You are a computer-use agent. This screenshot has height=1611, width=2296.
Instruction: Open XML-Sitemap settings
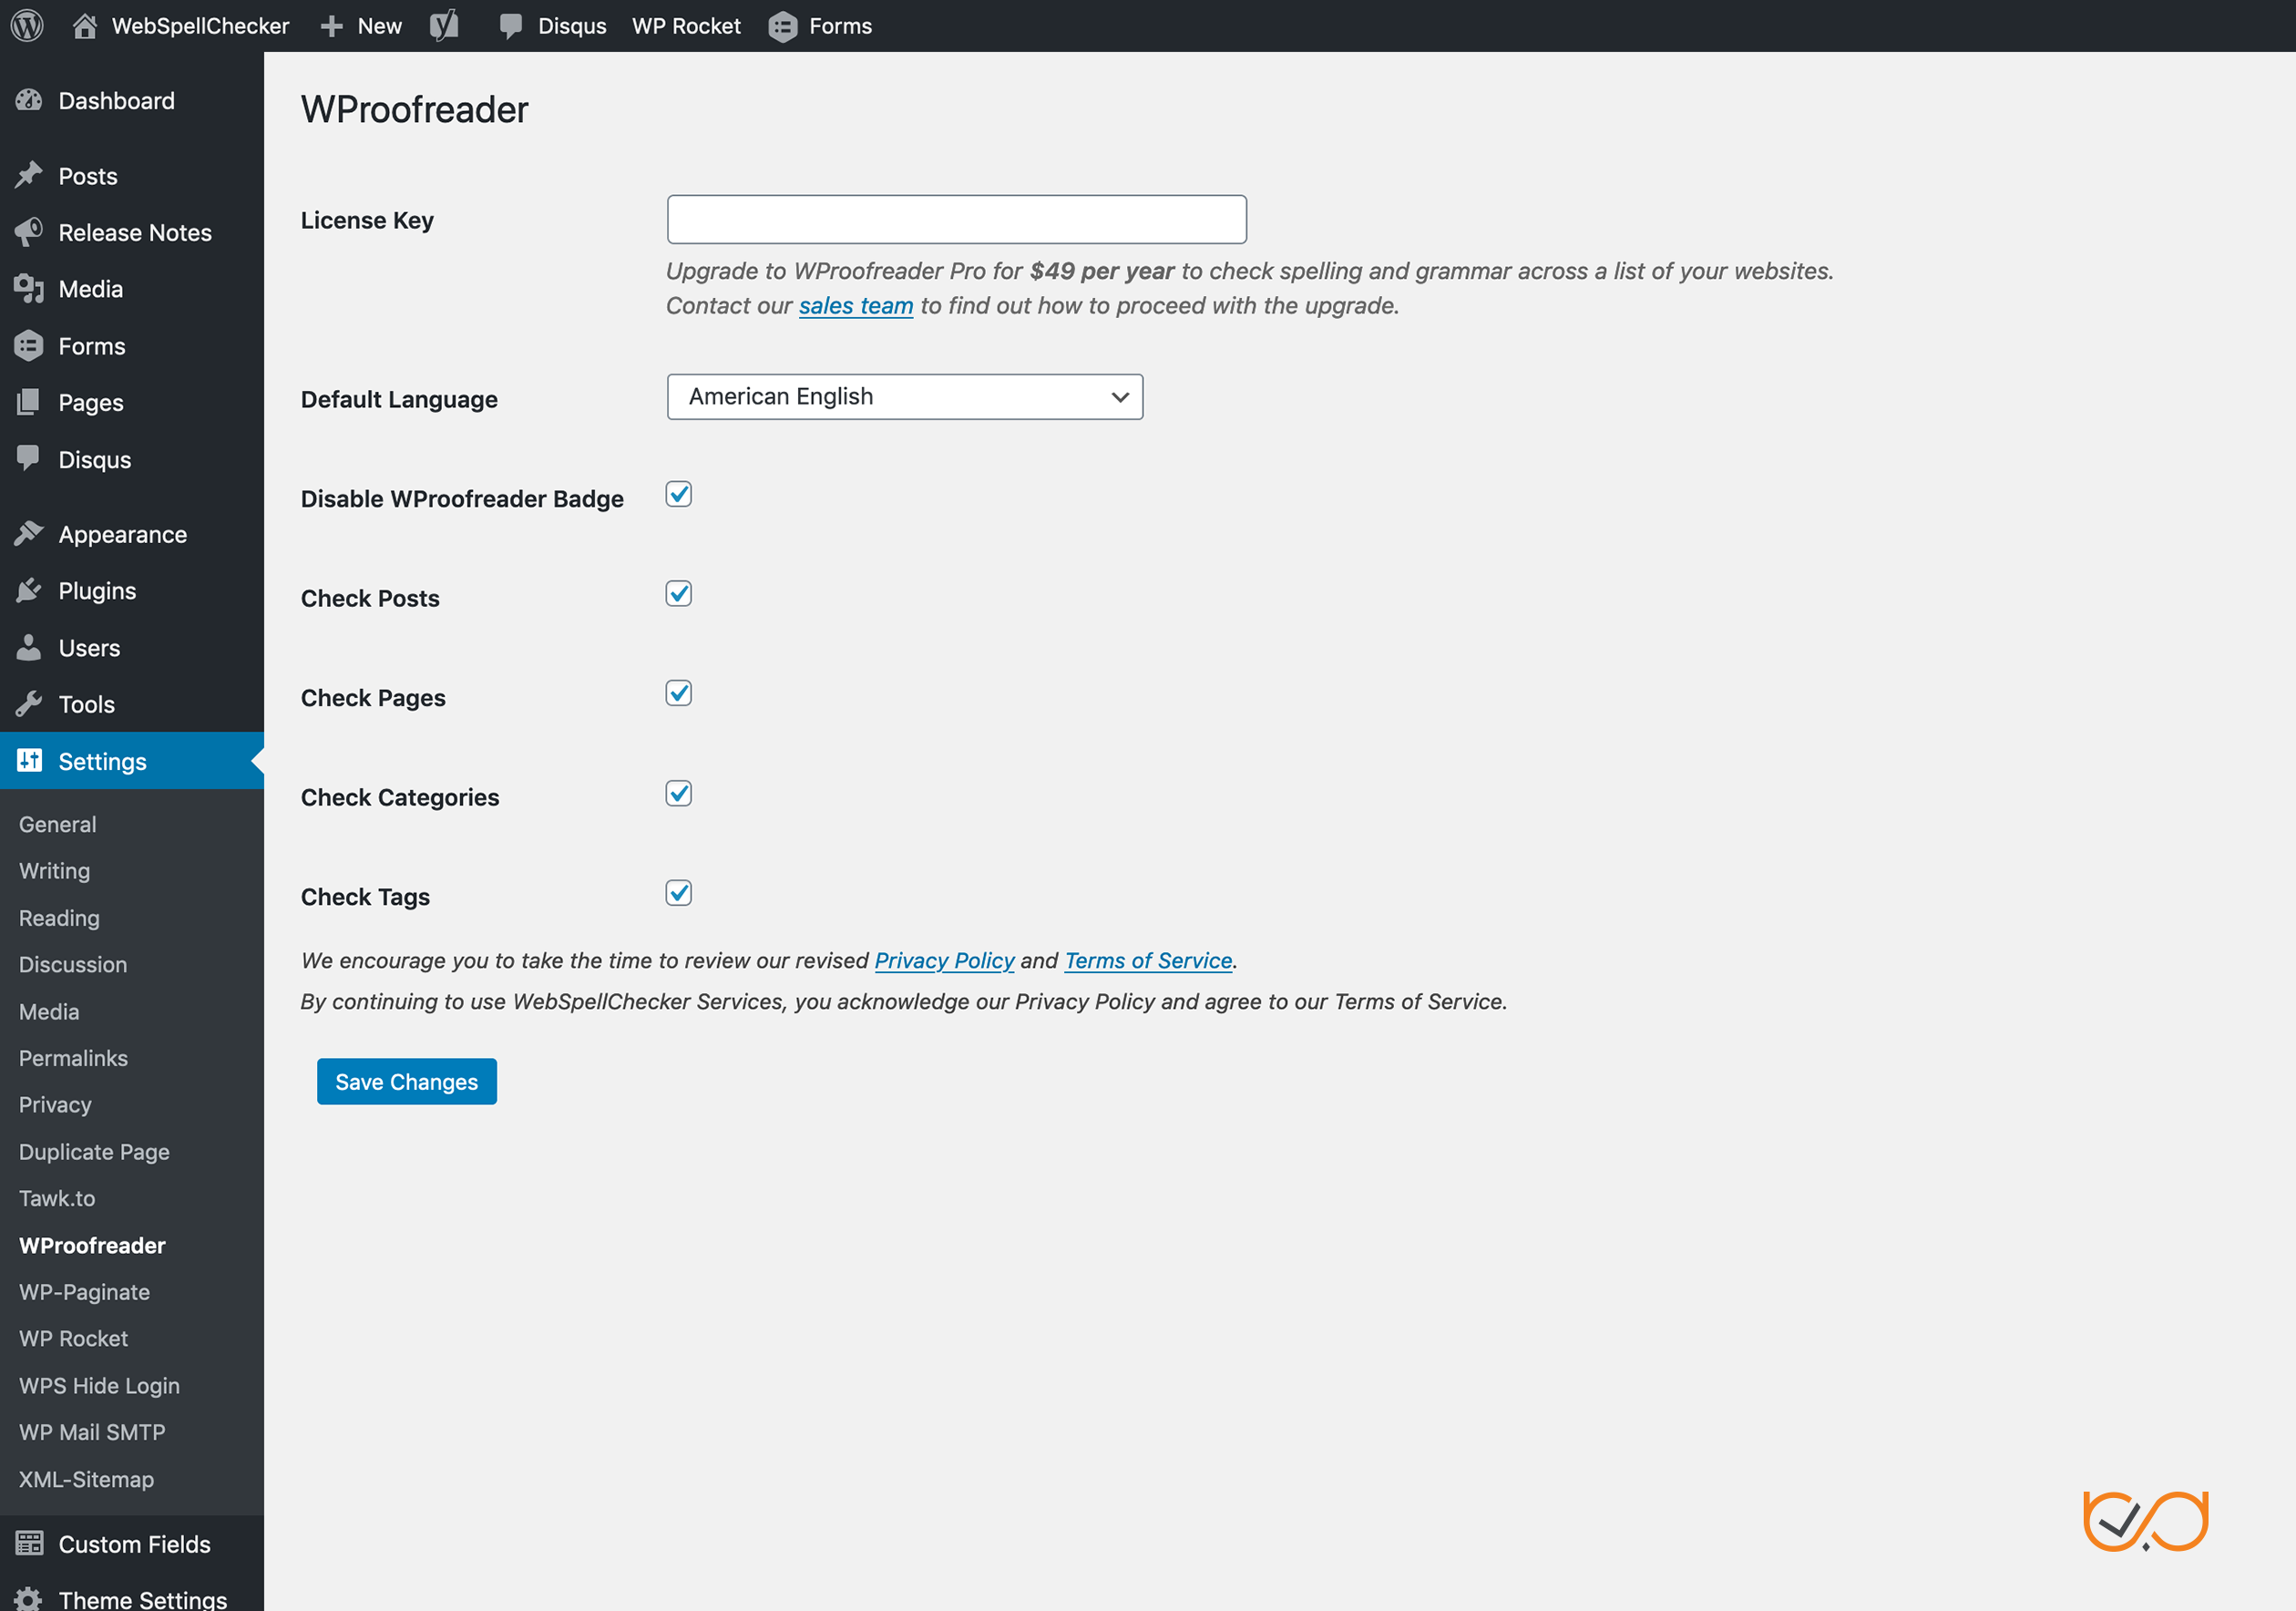[86, 1479]
